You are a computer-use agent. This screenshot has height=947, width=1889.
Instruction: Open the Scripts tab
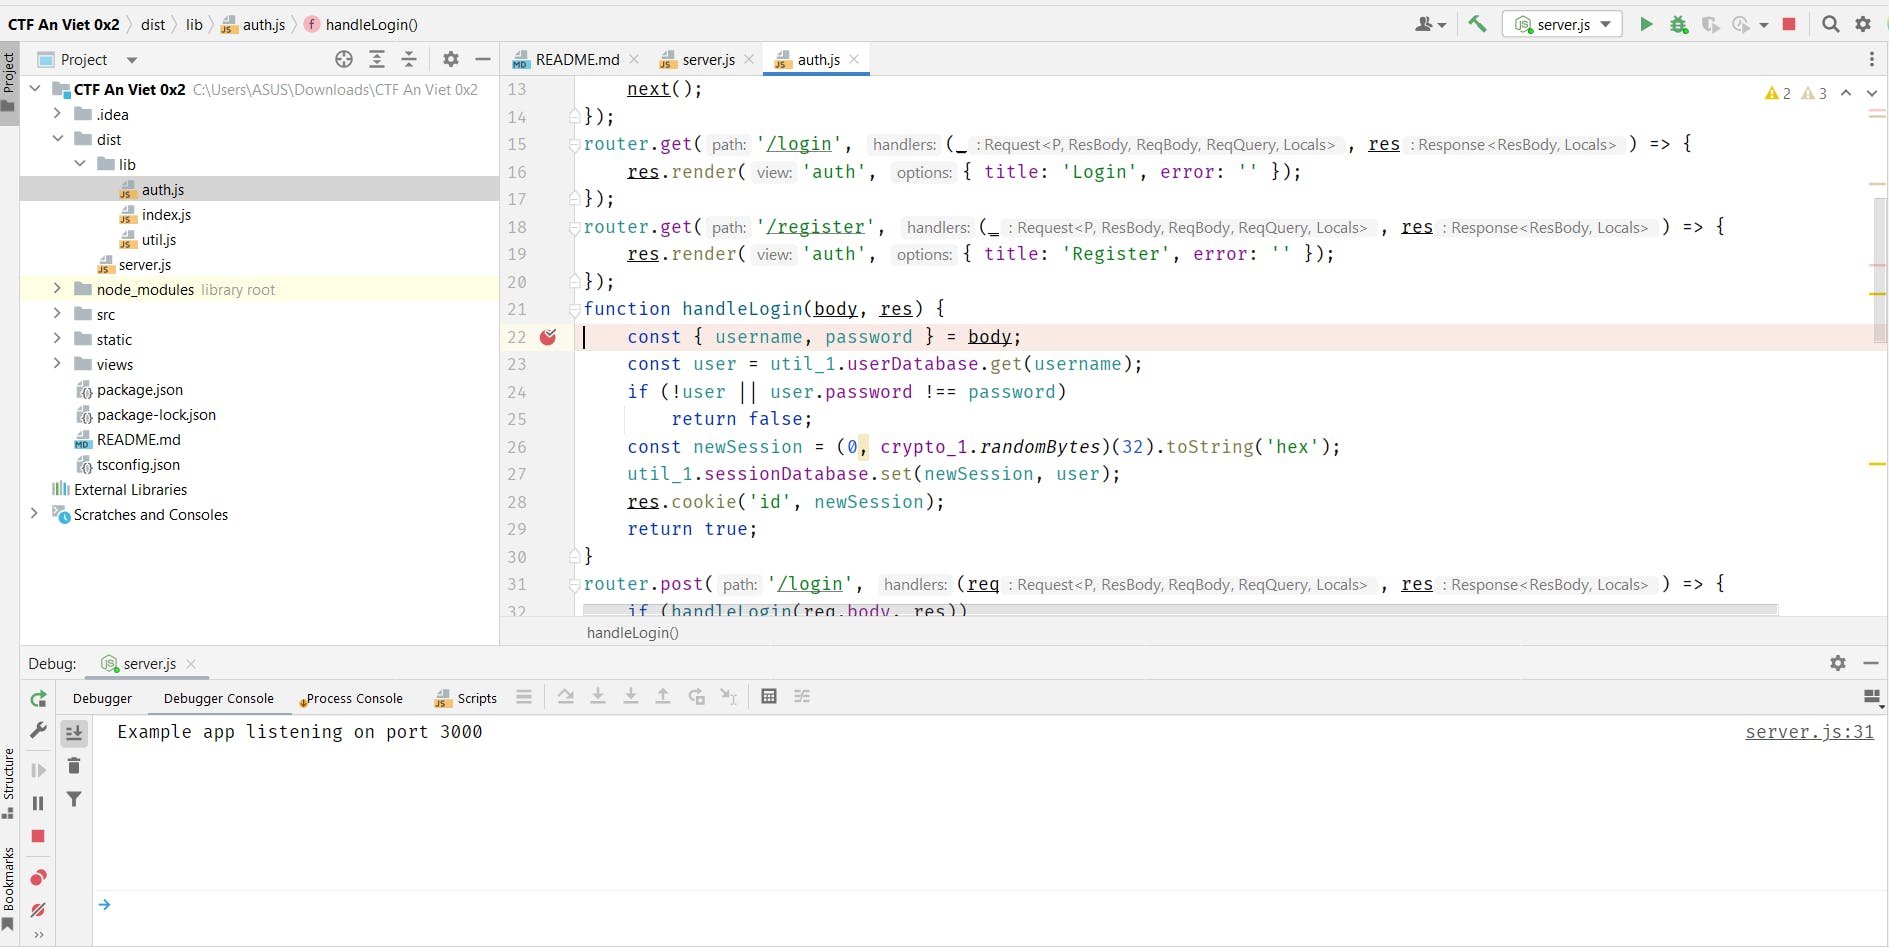466,698
